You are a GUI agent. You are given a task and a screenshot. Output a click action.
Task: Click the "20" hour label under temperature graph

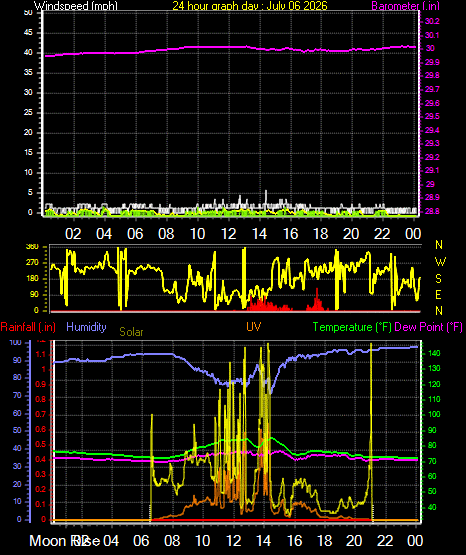354,541
